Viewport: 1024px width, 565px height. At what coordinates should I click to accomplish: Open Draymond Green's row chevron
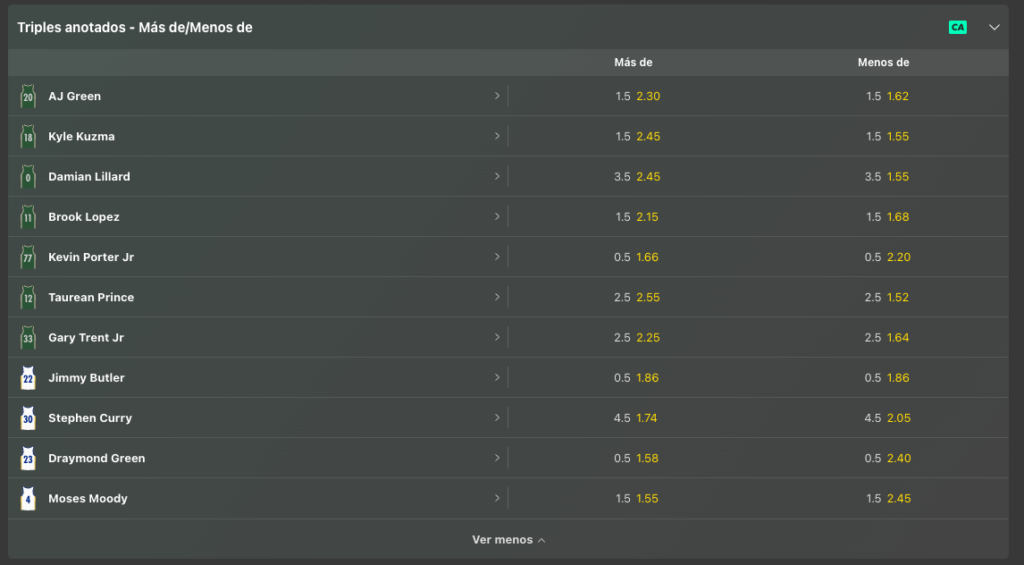pos(497,458)
